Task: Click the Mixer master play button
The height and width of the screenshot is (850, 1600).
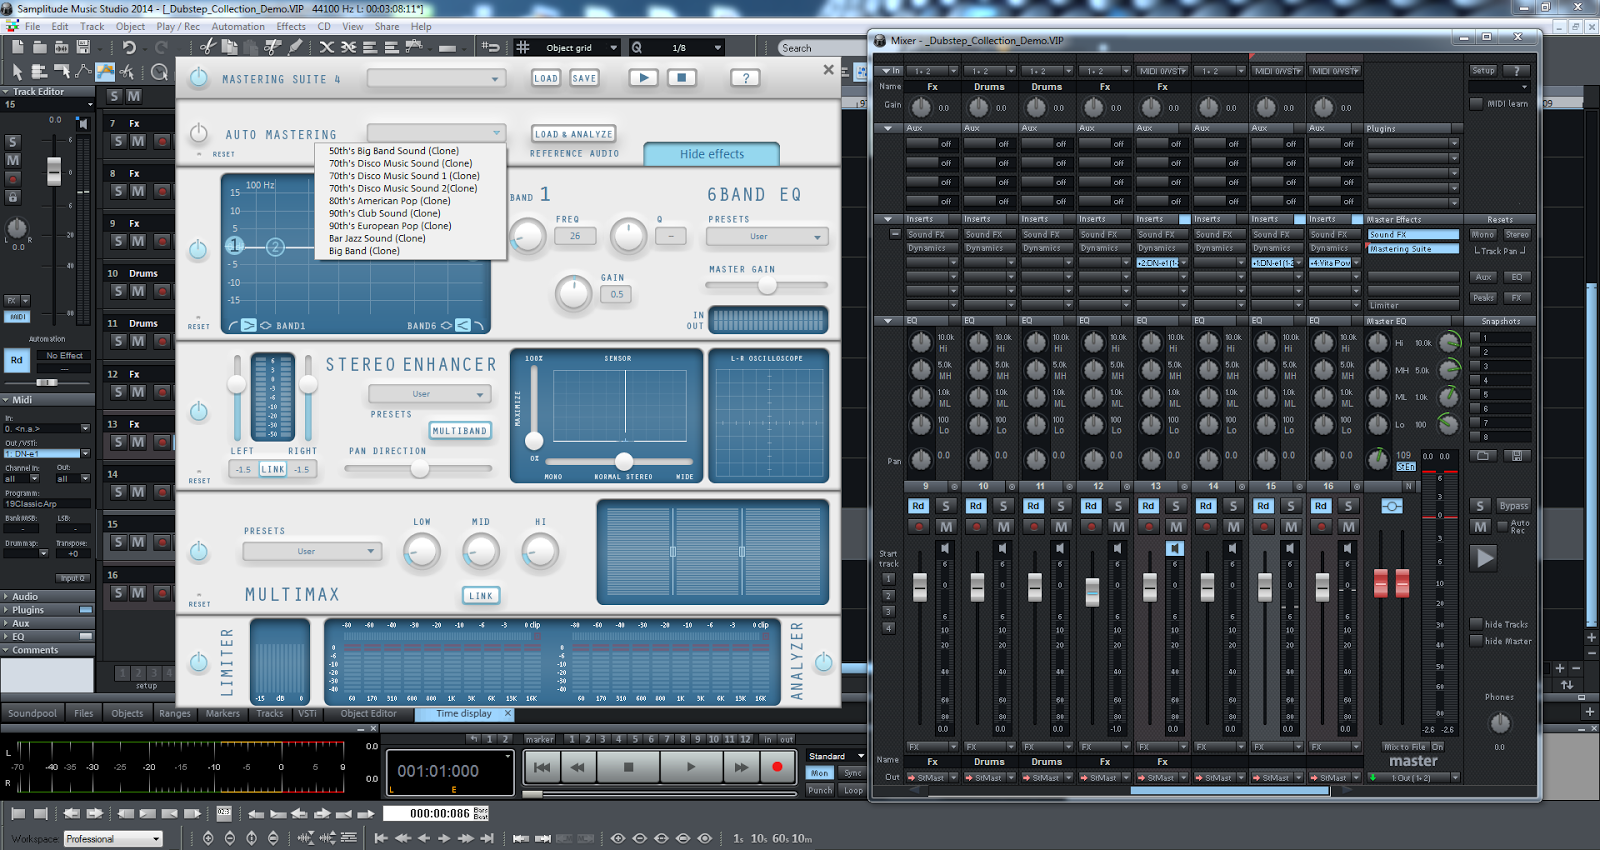Action: [x=1484, y=558]
